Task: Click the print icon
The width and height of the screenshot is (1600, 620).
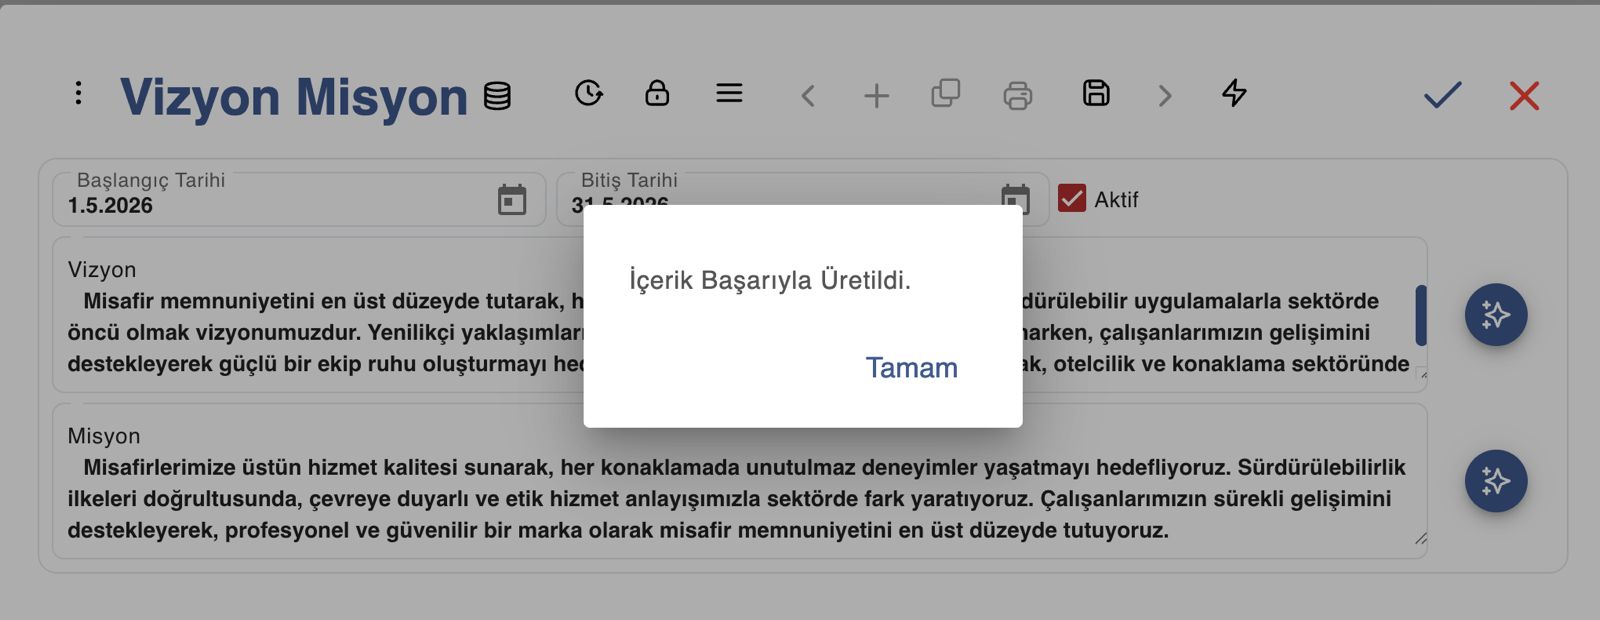Action: coord(1017,95)
